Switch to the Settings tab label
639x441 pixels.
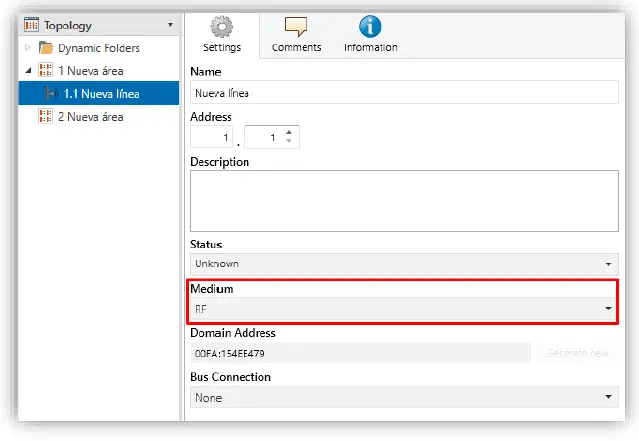tap(222, 47)
